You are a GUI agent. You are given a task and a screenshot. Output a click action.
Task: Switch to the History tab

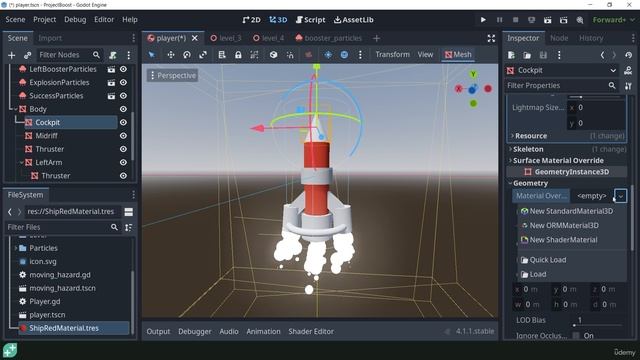[591, 38]
